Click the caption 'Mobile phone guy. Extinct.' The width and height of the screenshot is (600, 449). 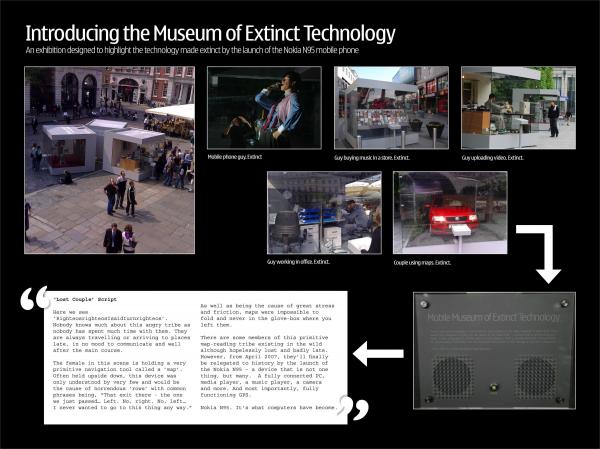click(235, 157)
